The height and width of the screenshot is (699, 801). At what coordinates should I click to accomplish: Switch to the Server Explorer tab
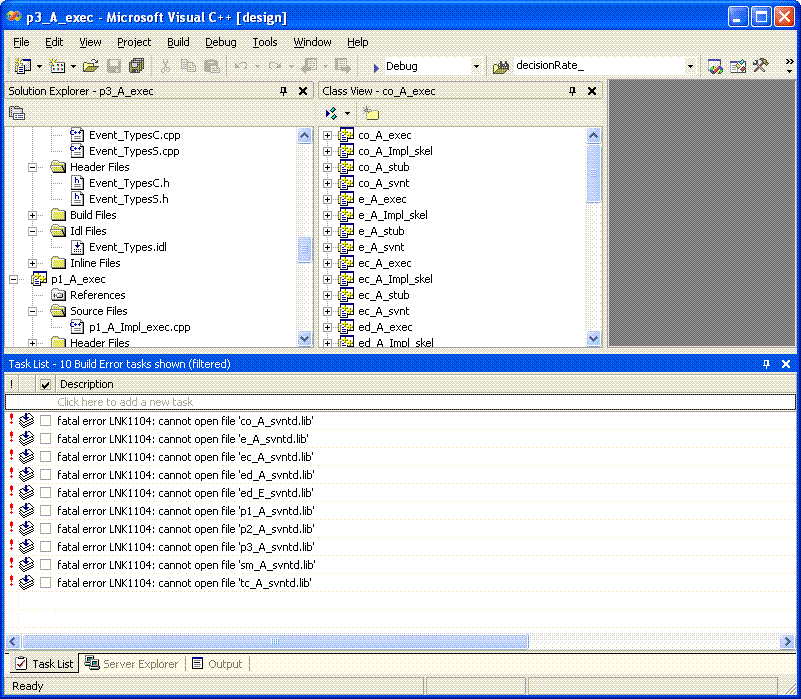pos(132,663)
